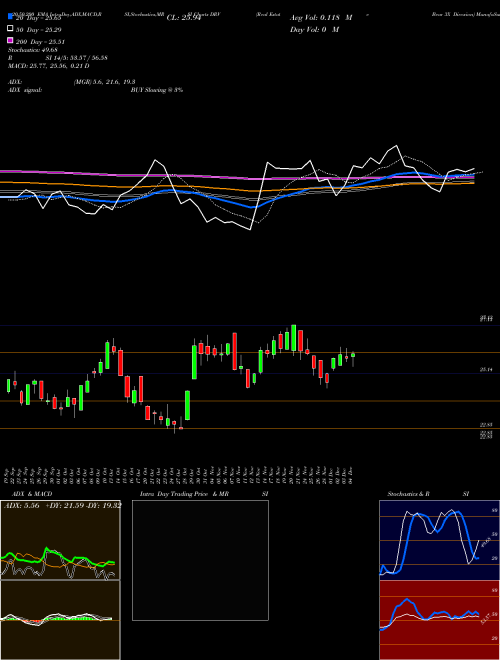
Task: Click the RSI 14/3 value 53.57 / 56.58
Action: click(x=77, y=58)
